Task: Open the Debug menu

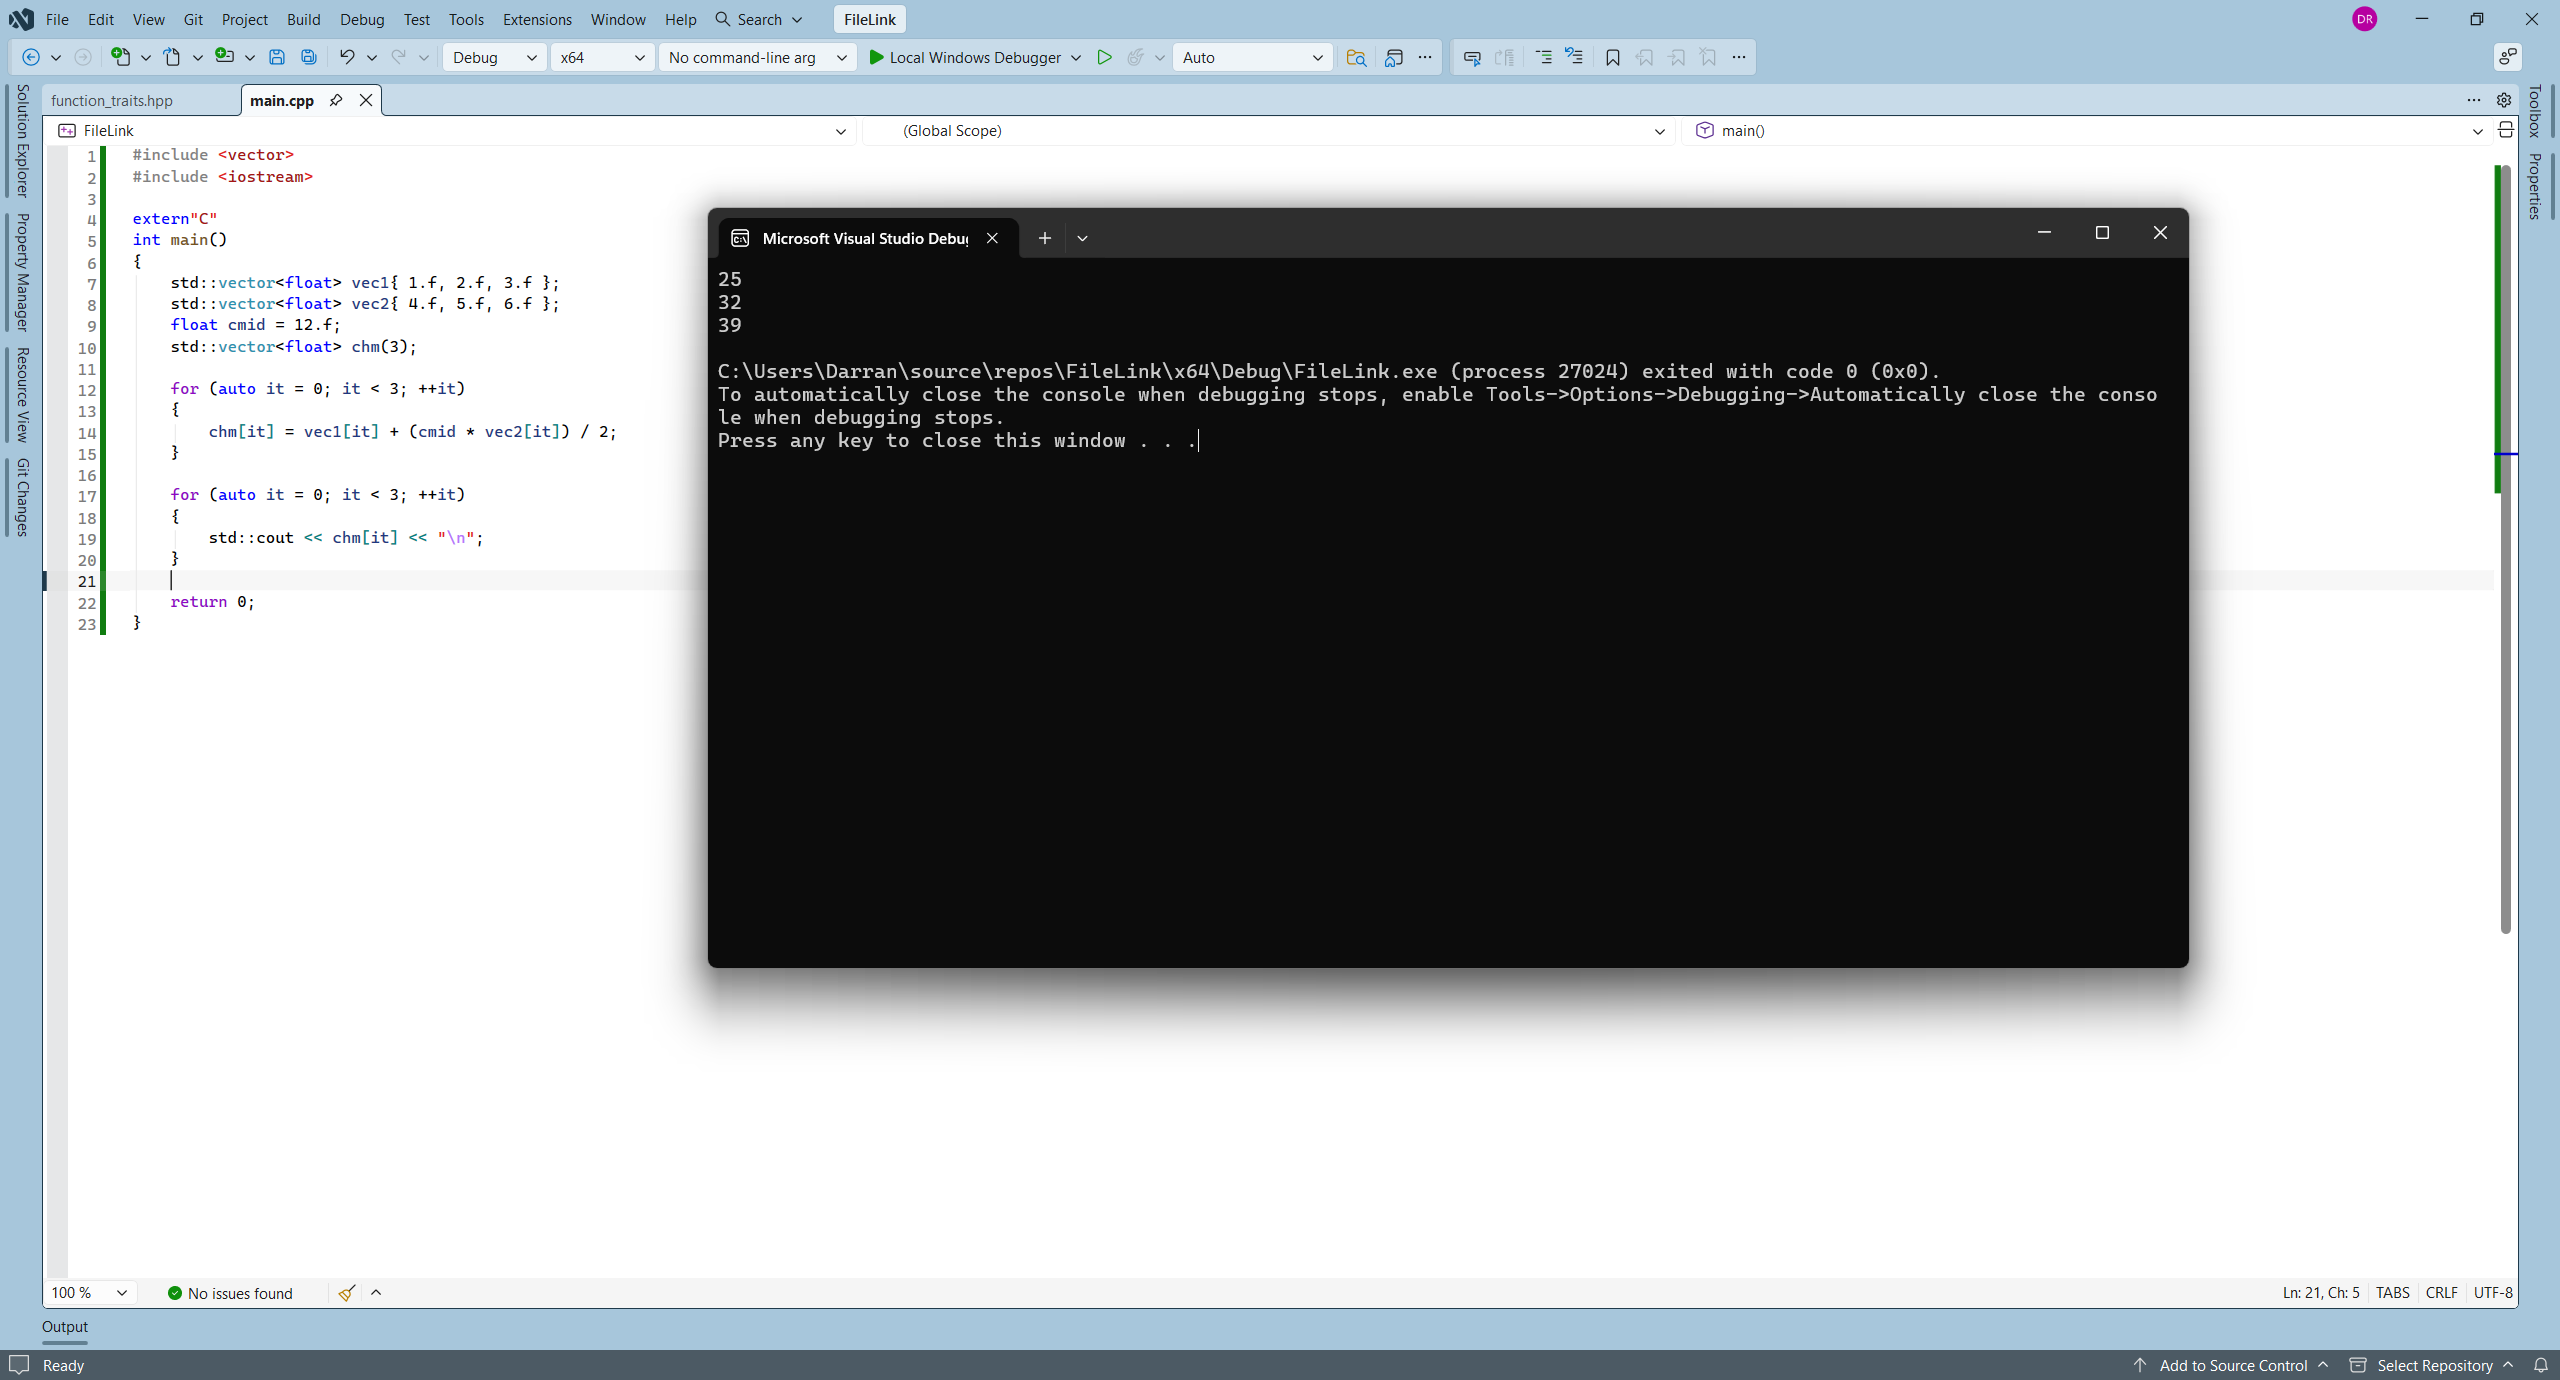Action: [x=362, y=19]
